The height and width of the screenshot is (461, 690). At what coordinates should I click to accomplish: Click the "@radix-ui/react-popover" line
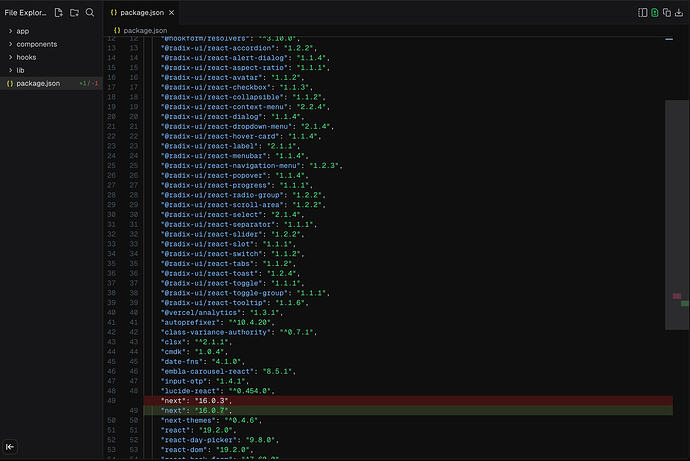pos(235,176)
